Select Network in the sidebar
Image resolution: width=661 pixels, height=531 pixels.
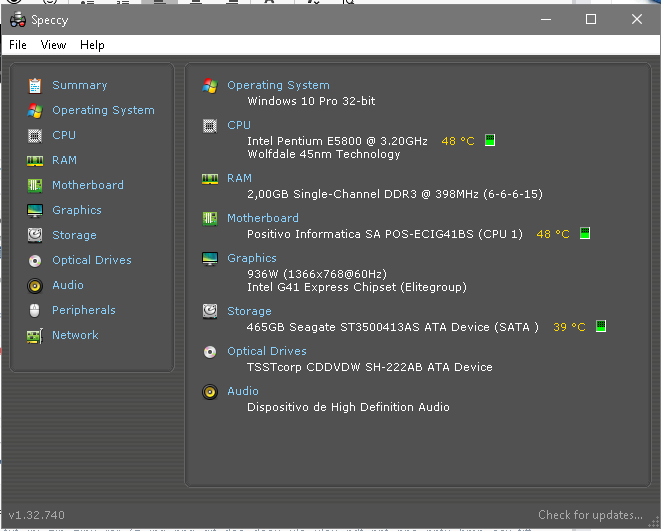click(75, 335)
